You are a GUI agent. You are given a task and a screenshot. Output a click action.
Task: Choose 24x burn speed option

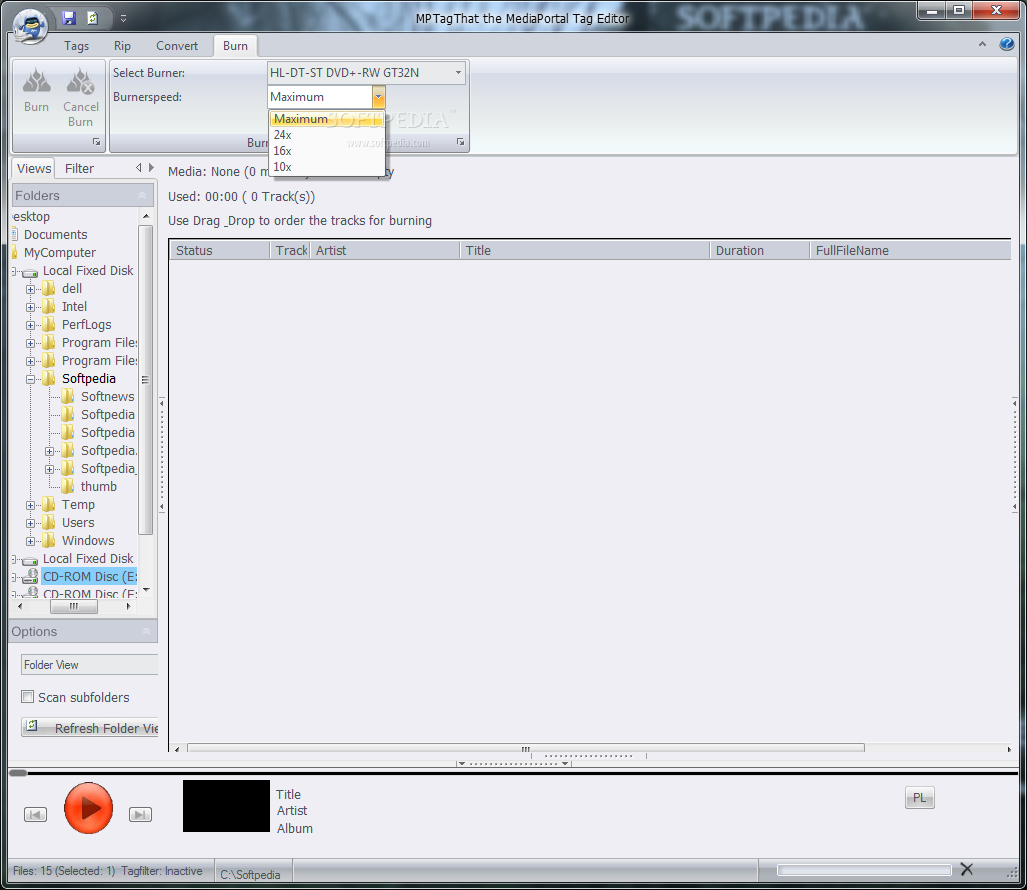326,135
